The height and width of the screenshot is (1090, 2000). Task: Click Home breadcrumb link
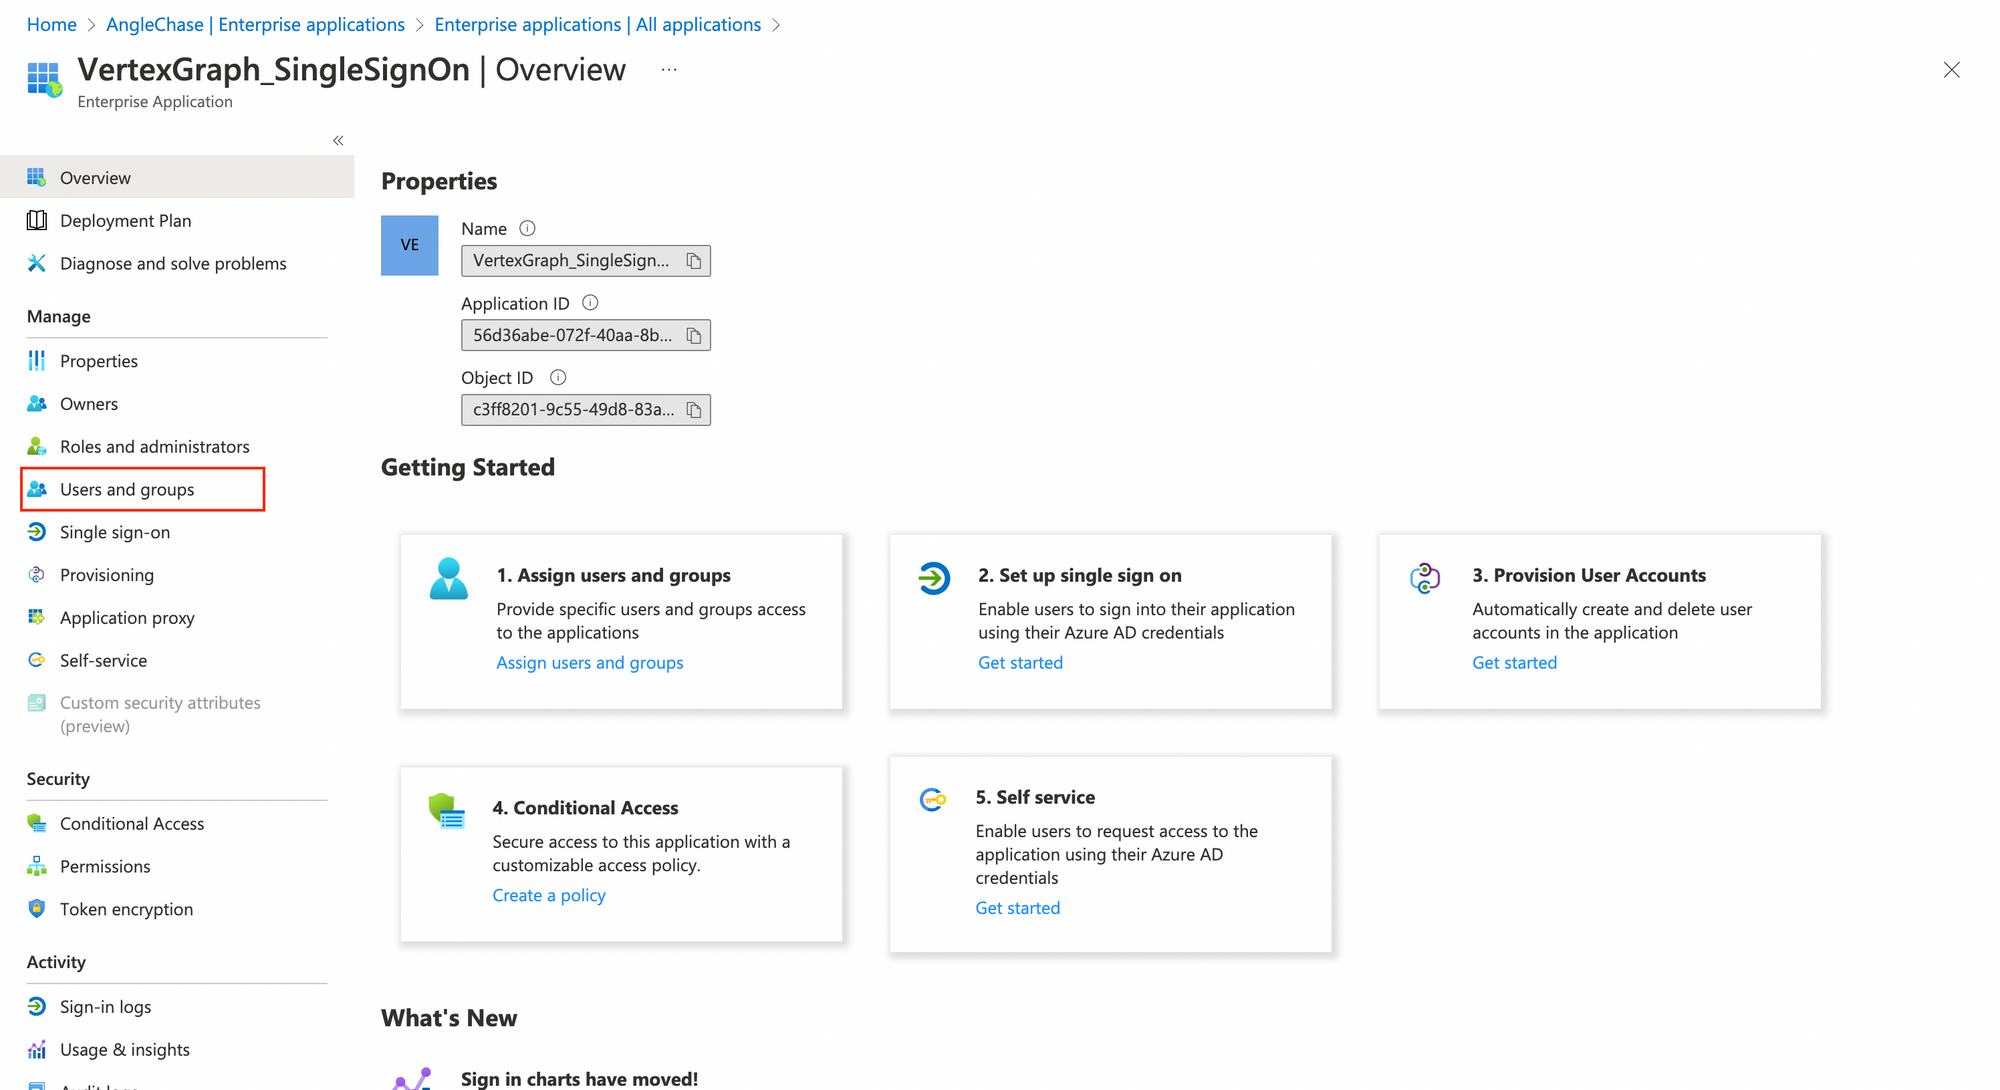[x=52, y=24]
